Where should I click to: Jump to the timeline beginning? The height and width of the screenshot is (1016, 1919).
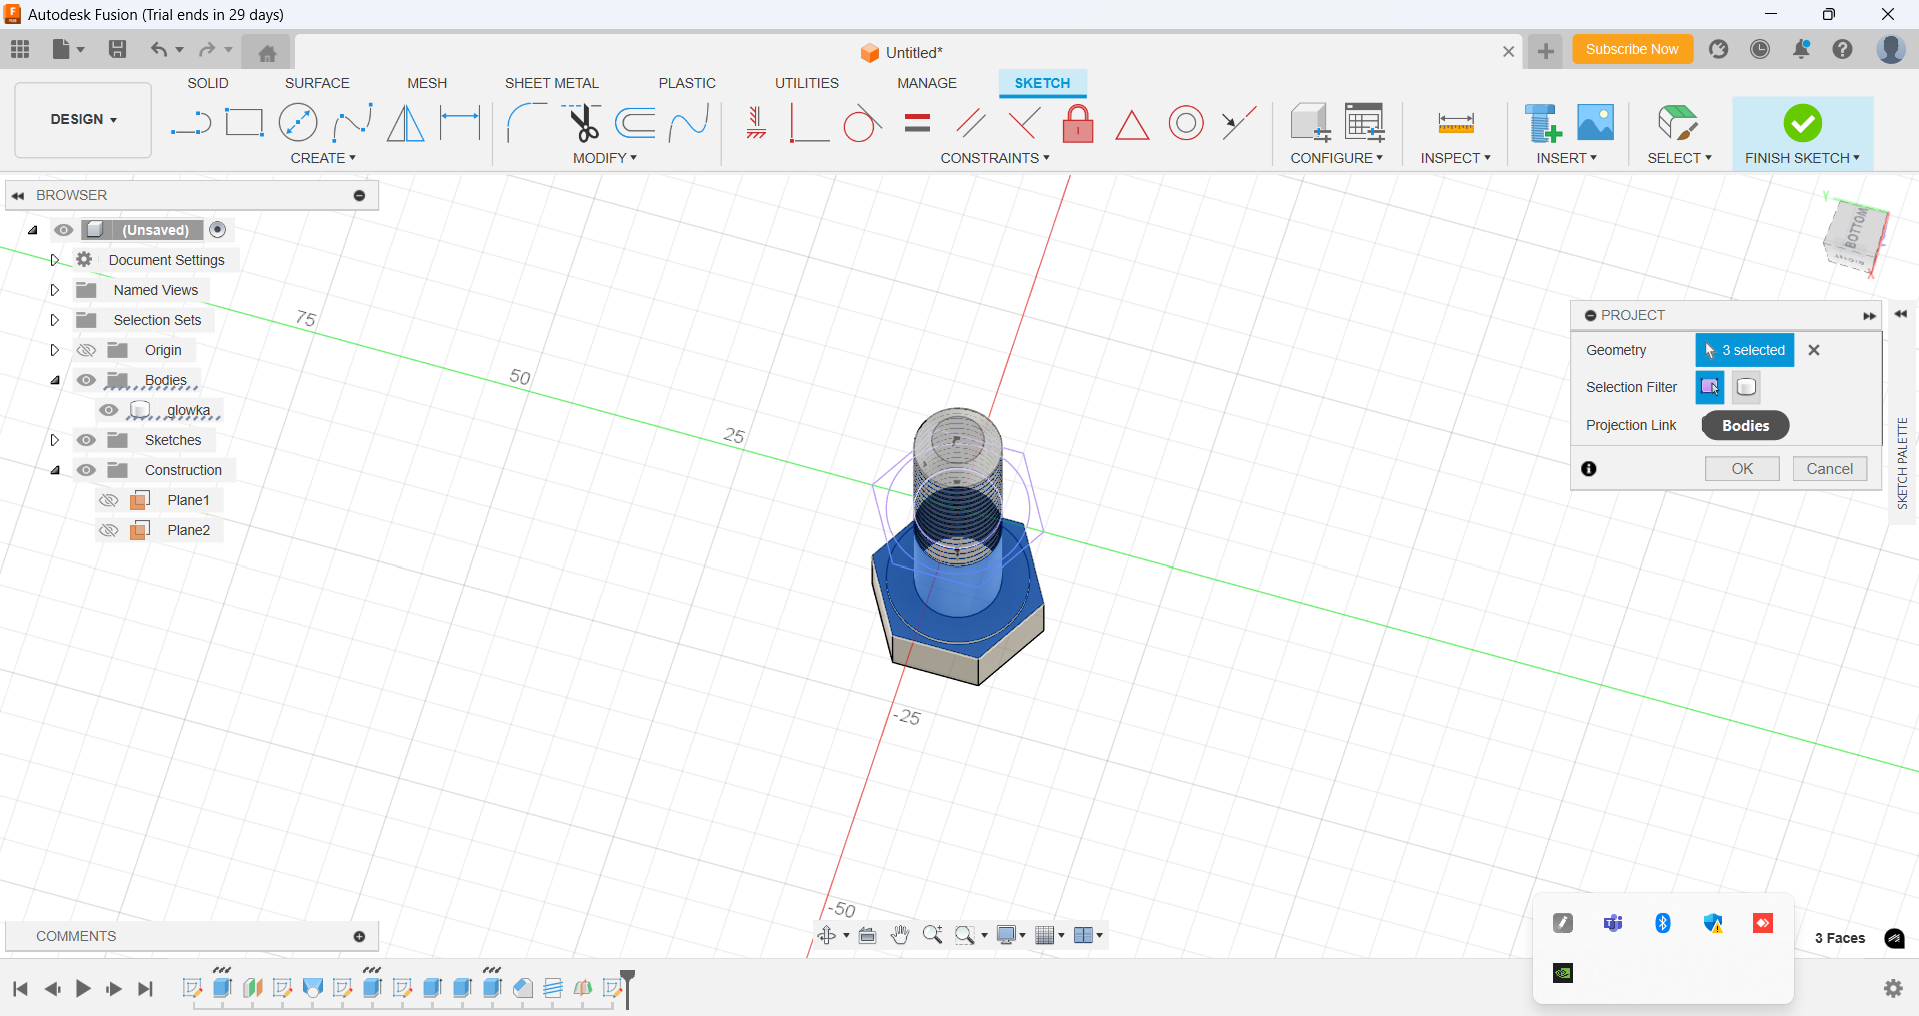pos(20,989)
